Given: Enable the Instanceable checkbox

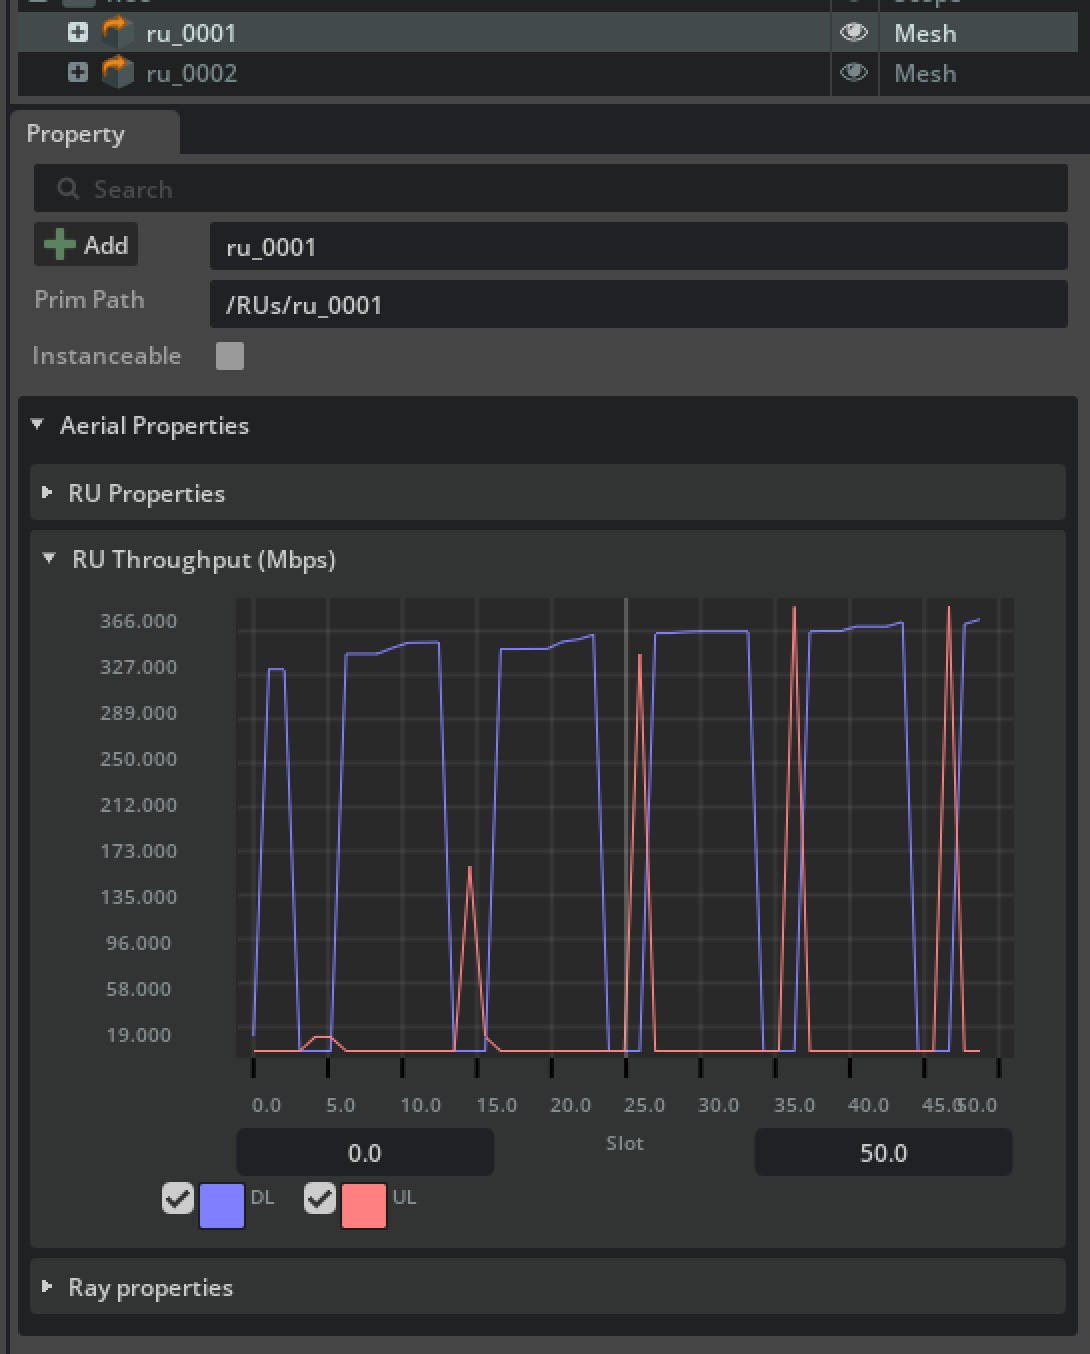Looking at the screenshot, I should [230, 356].
